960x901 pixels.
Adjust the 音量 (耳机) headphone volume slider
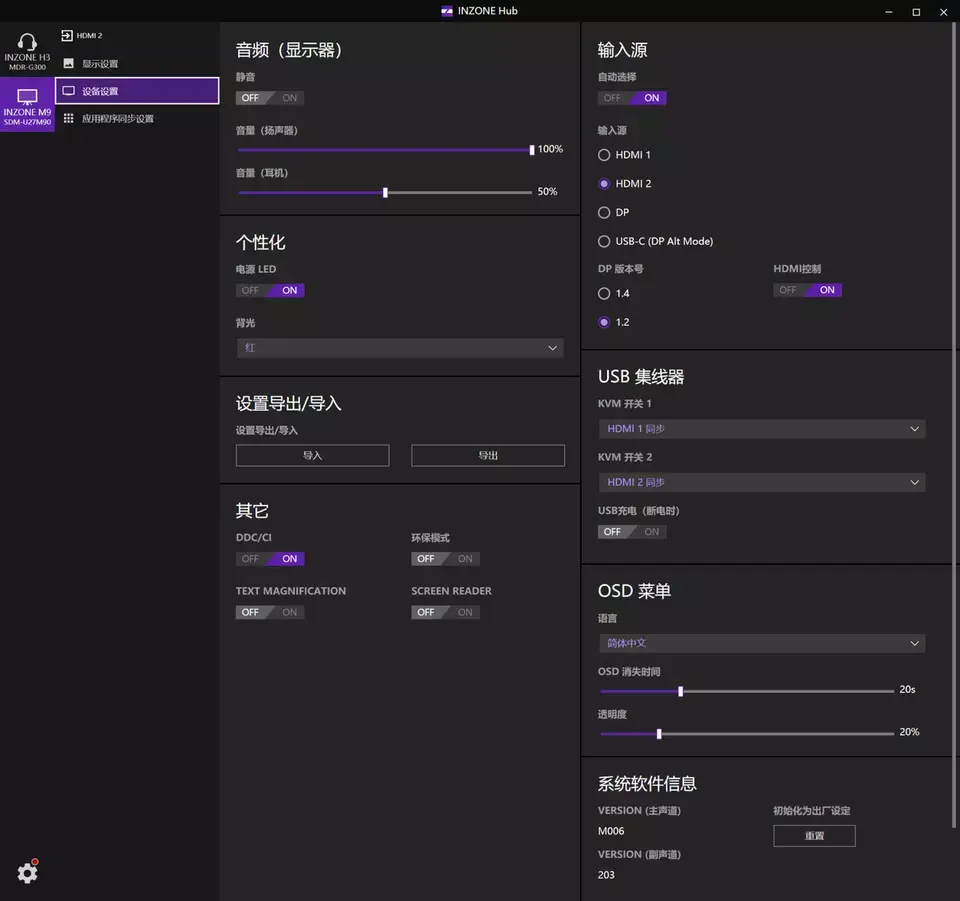point(386,192)
